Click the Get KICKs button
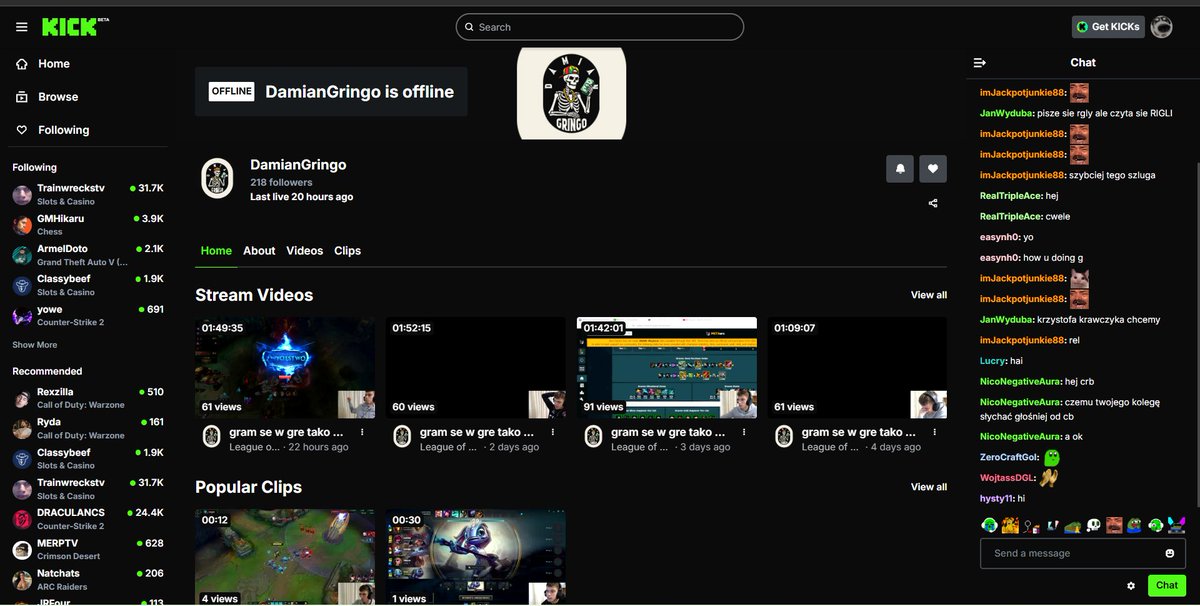Screen dimensions: 1200x606 click(x=1108, y=27)
